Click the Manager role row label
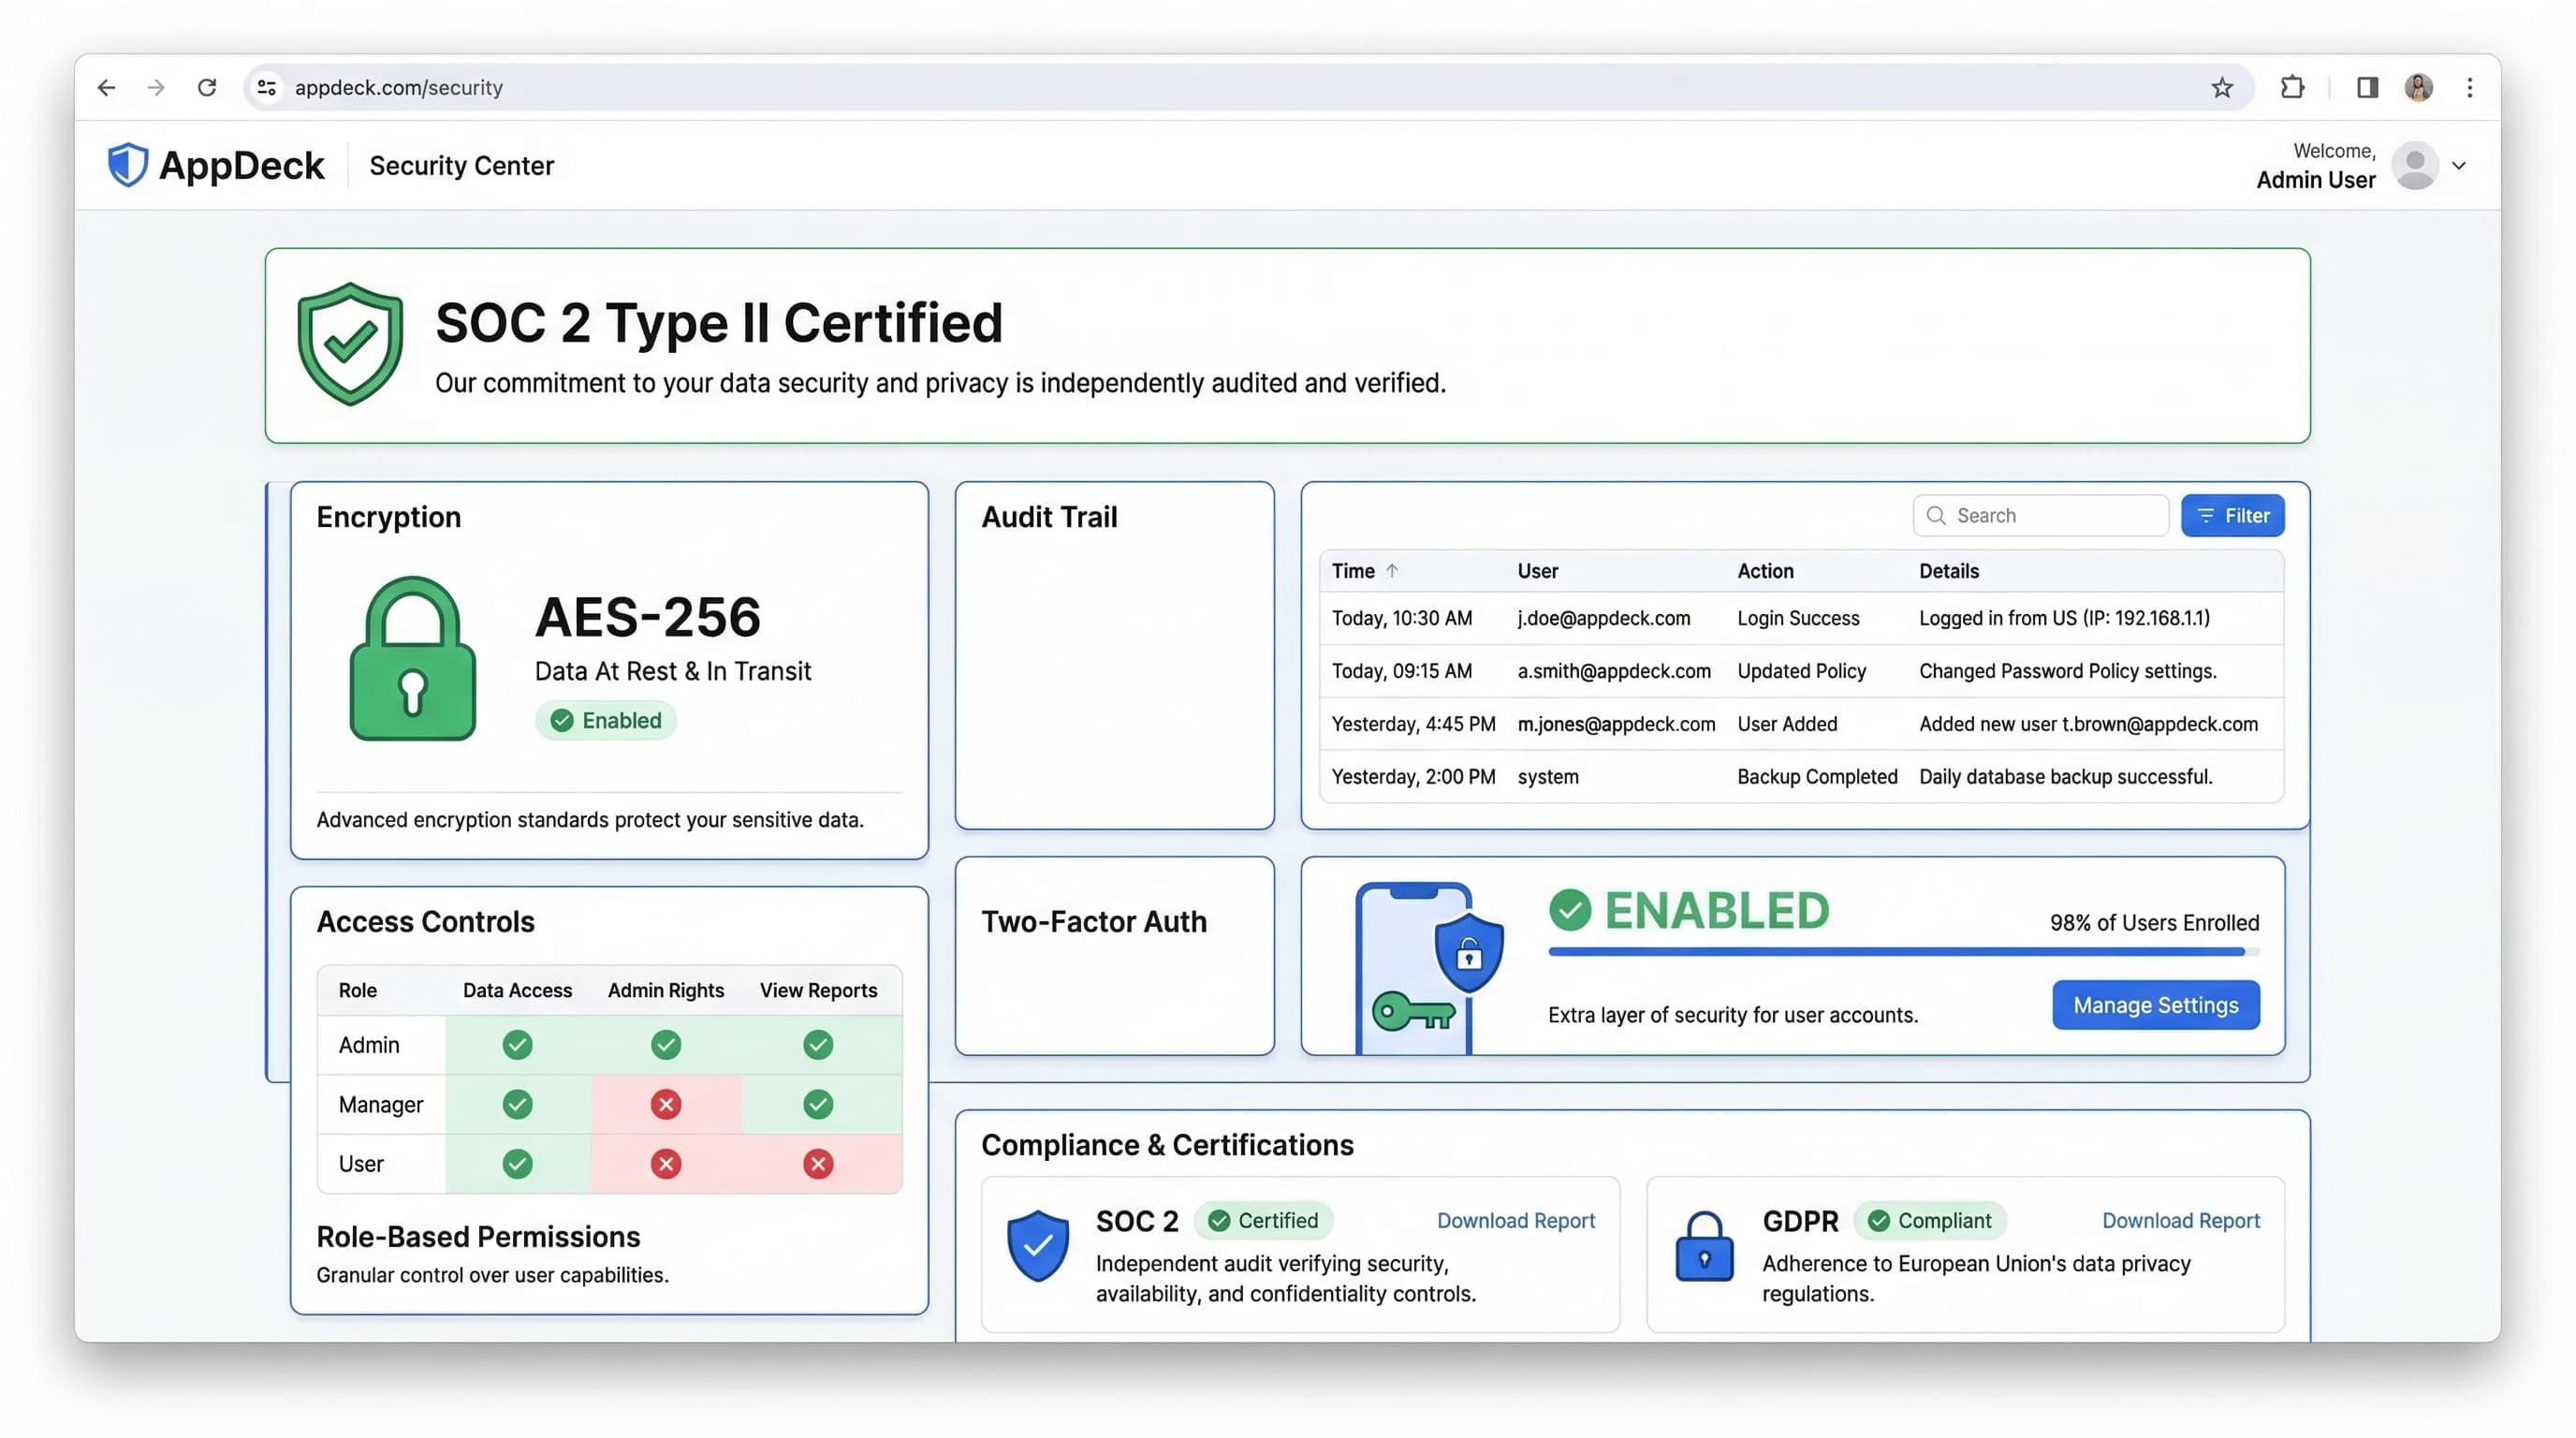The width and height of the screenshot is (2576, 1438). pyautogui.click(x=380, y=1104)
